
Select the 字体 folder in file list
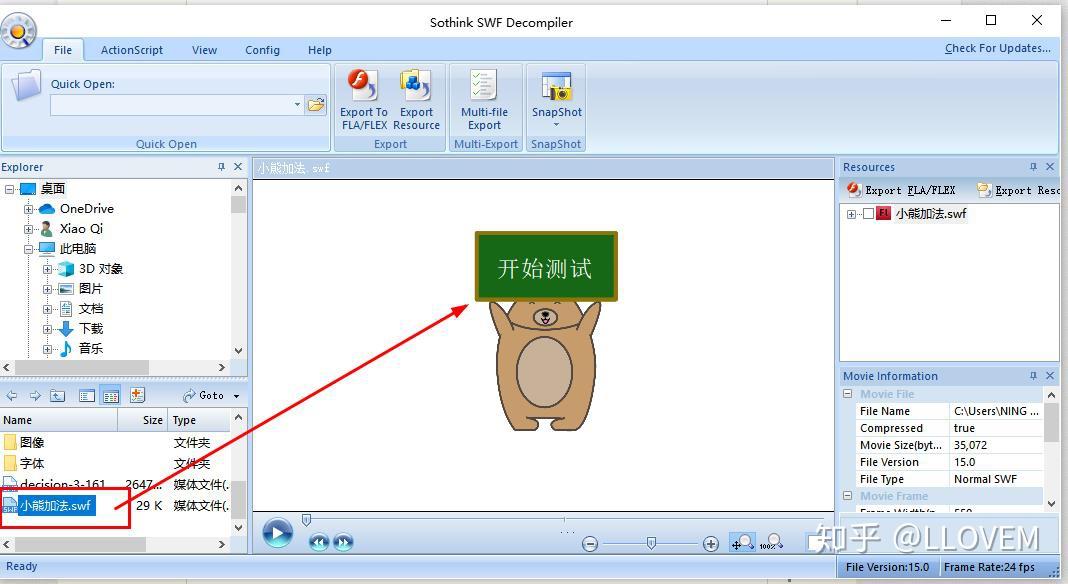(32, 463)
